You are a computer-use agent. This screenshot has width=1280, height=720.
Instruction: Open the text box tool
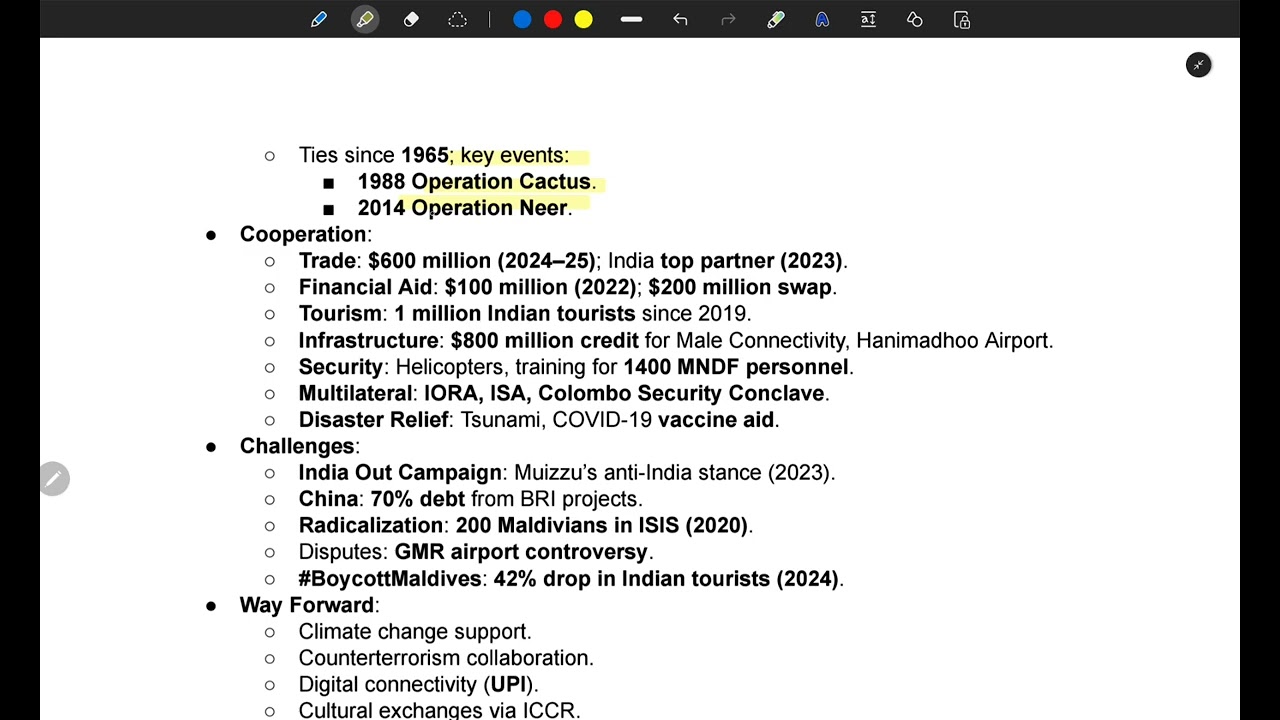(x=868, y=20)
